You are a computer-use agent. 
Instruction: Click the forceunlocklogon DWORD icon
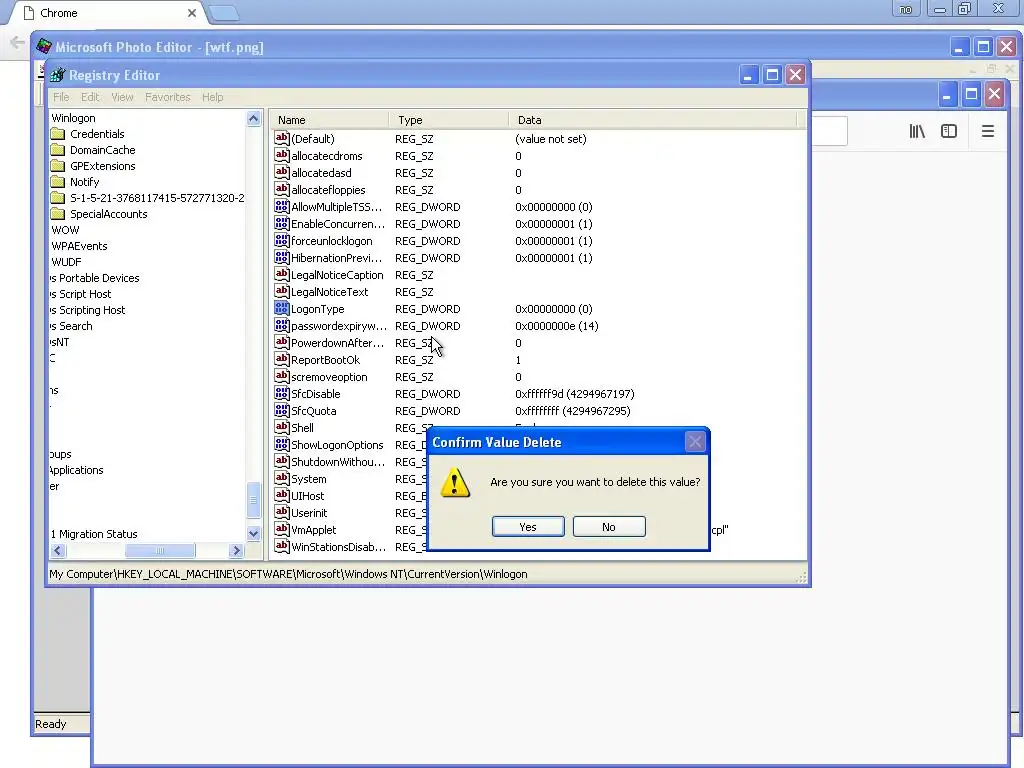(x=281, y=240)
